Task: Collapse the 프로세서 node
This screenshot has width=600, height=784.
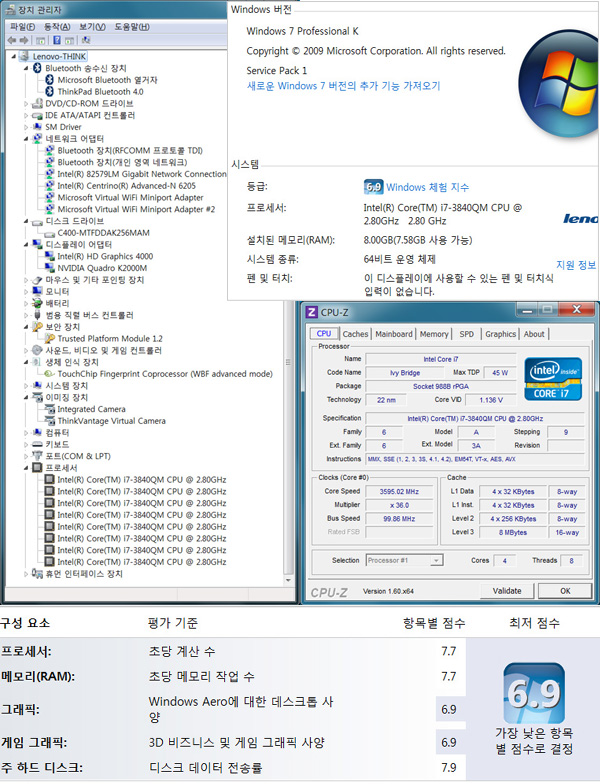Action: [x=26, y=468]
